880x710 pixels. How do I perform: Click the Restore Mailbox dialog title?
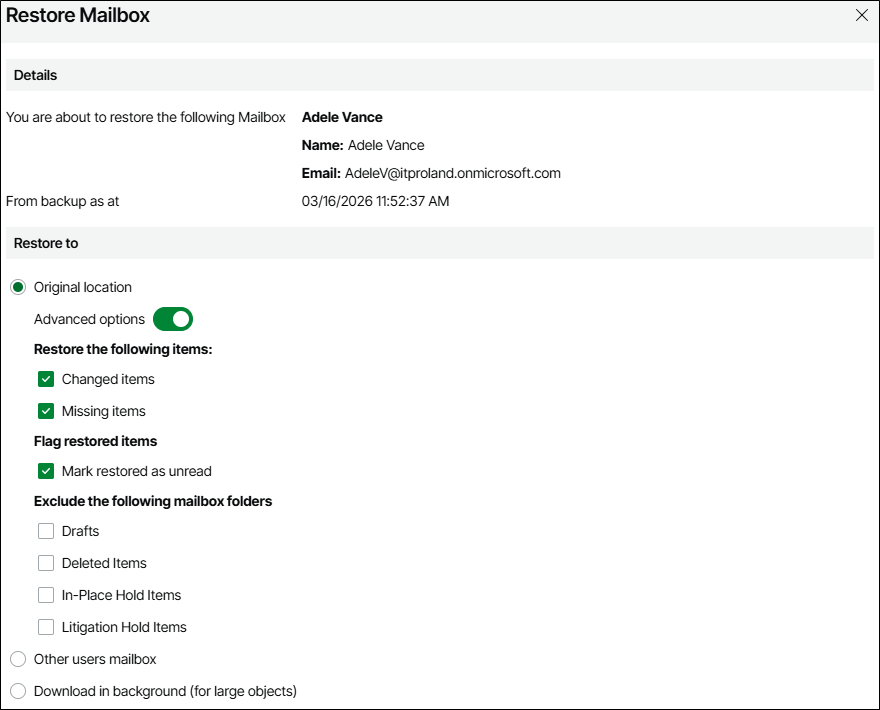(x=78, y=15)
